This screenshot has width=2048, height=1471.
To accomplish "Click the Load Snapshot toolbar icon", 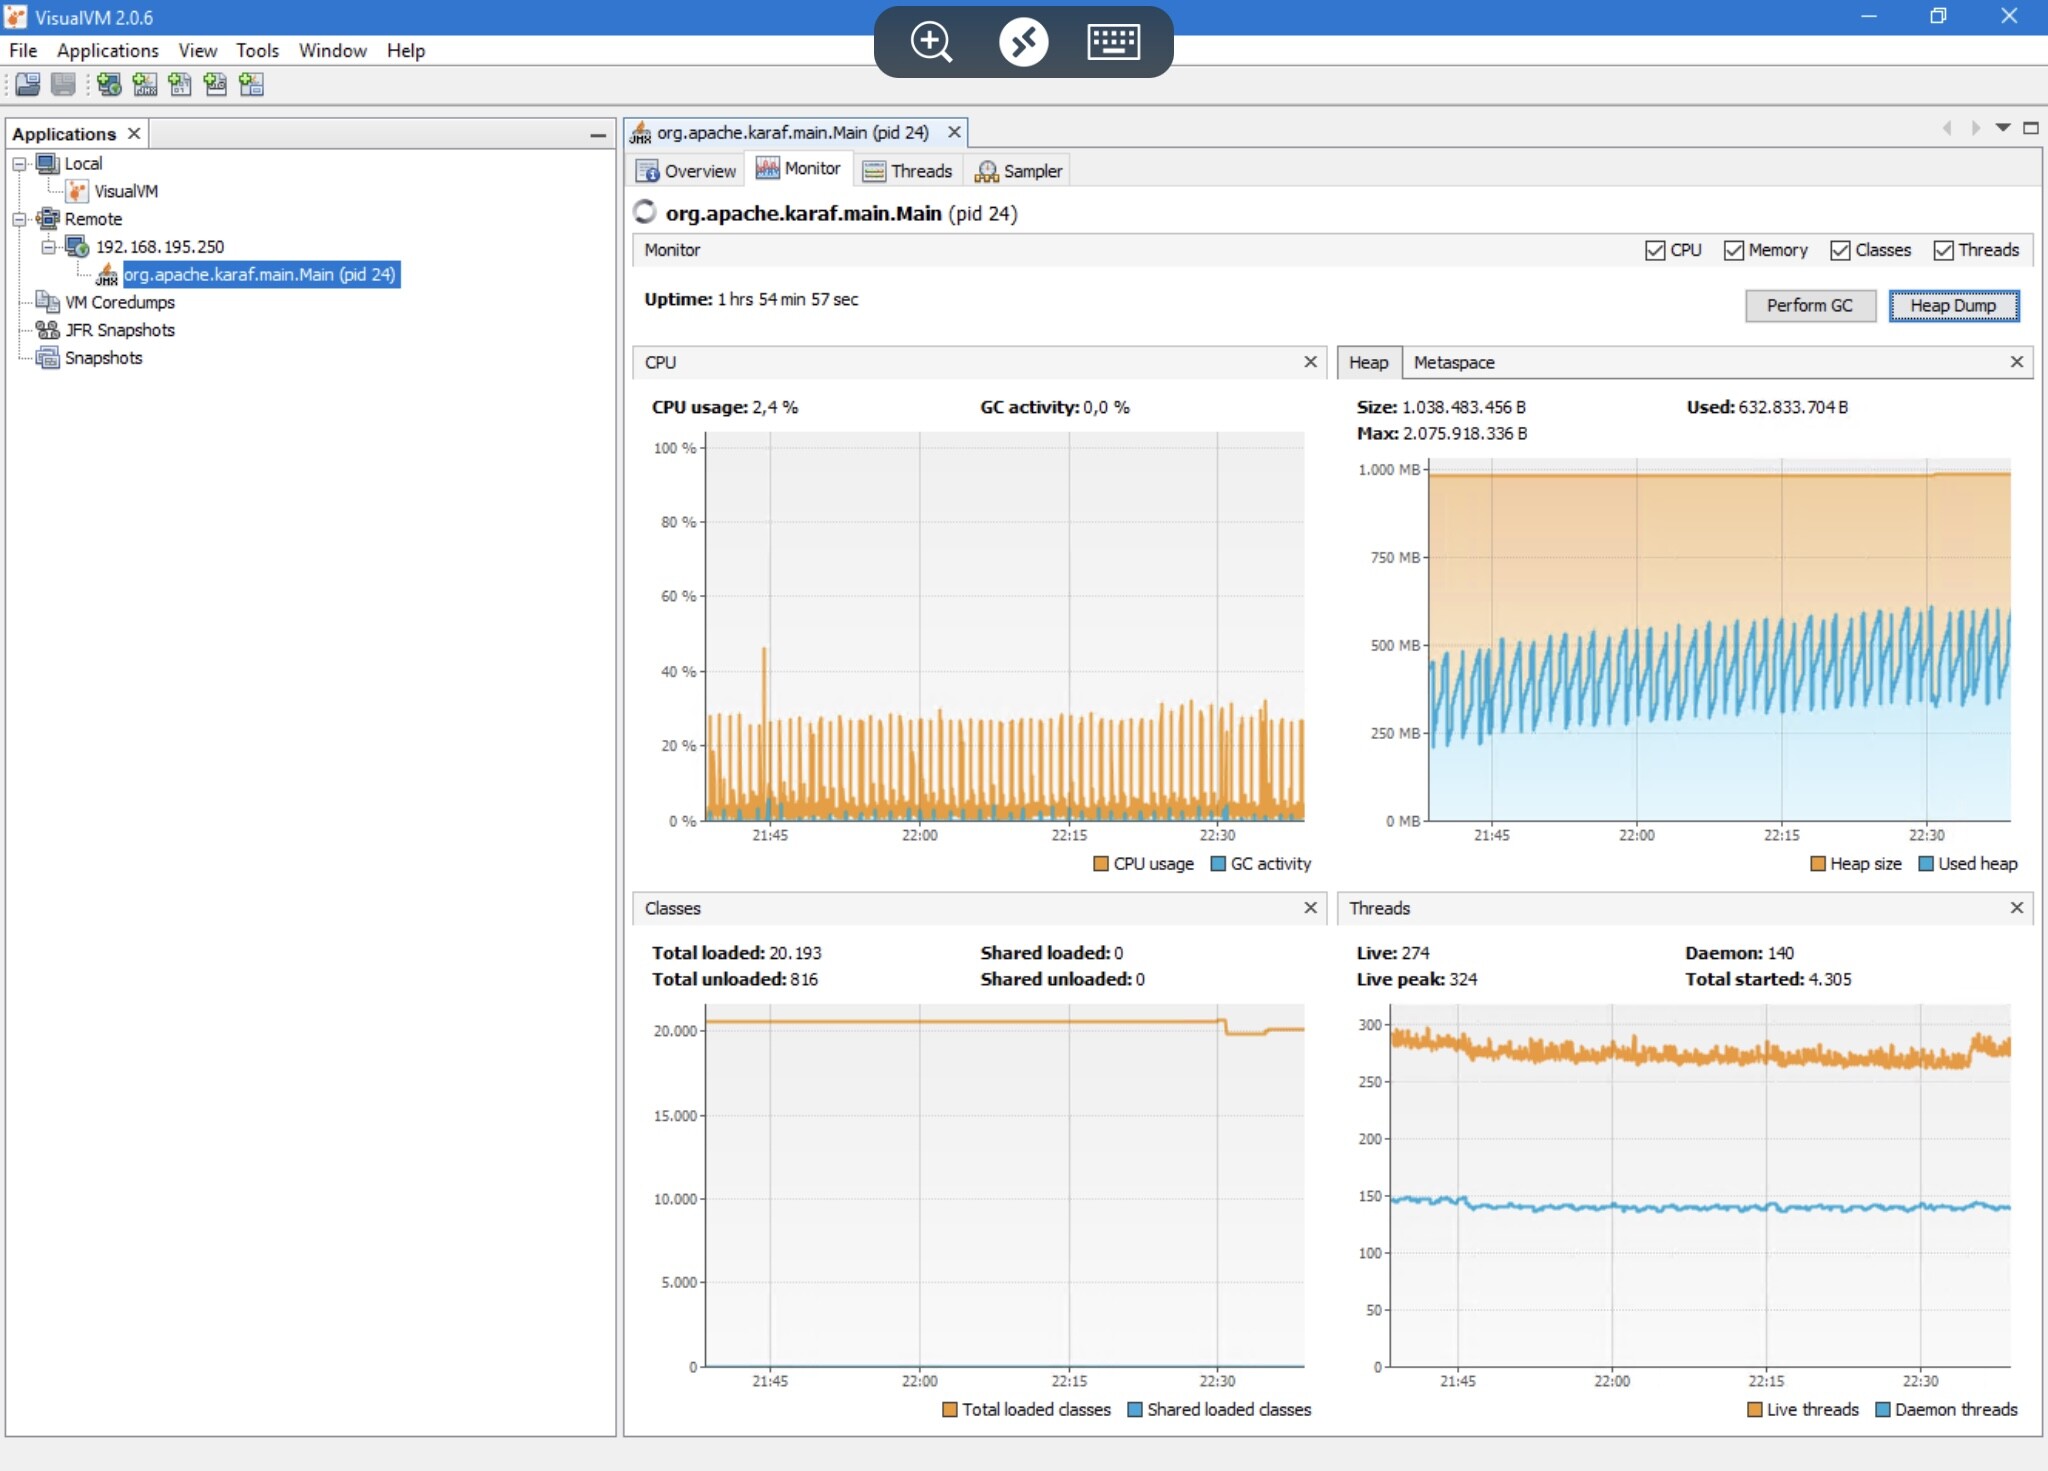I will pyautogui.click(x=28, y=85).
